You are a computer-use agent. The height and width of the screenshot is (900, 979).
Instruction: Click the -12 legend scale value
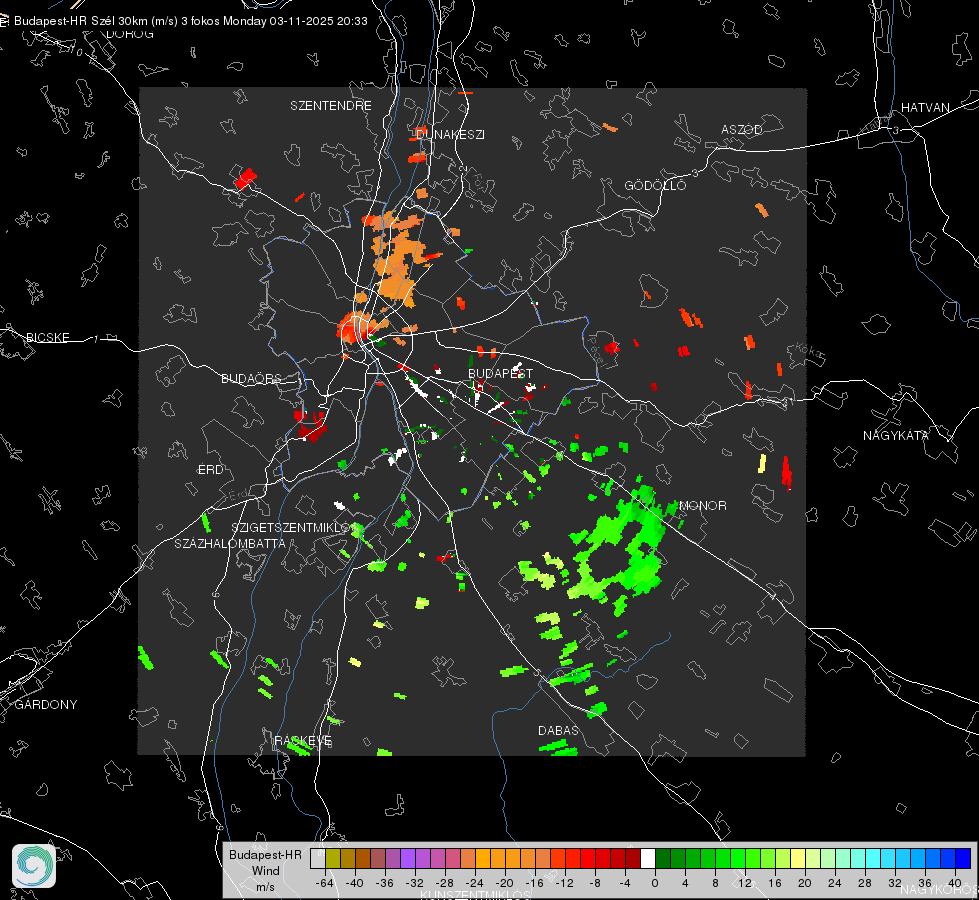(564, 883)
